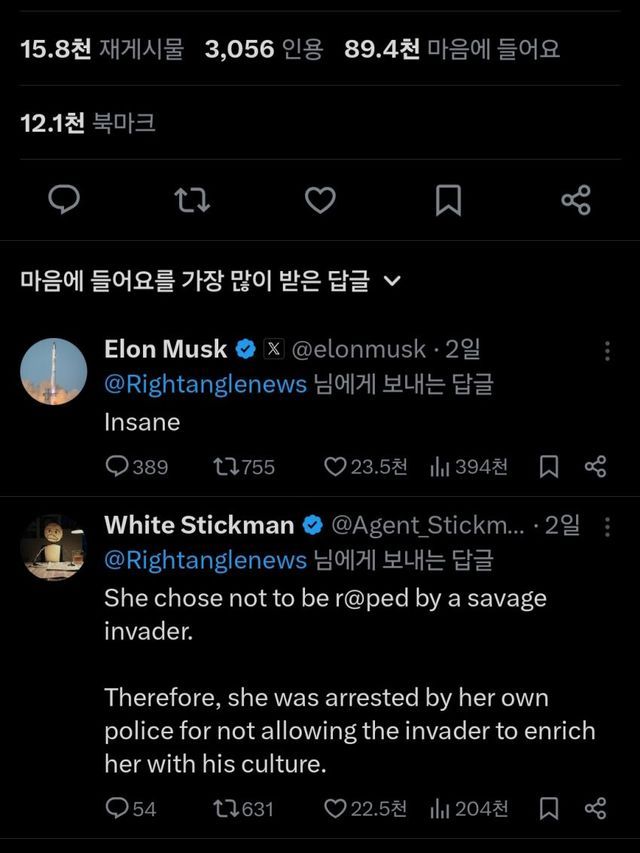This screenshot has height=853, width=640.
Task: Open the more options on White Stickman's reply
Action: [x=607, y=527]
